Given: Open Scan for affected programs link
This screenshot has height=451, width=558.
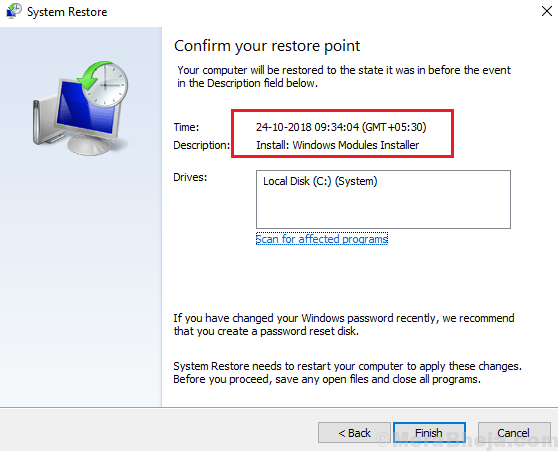Looking at the screenshot, I should [322, 239].
